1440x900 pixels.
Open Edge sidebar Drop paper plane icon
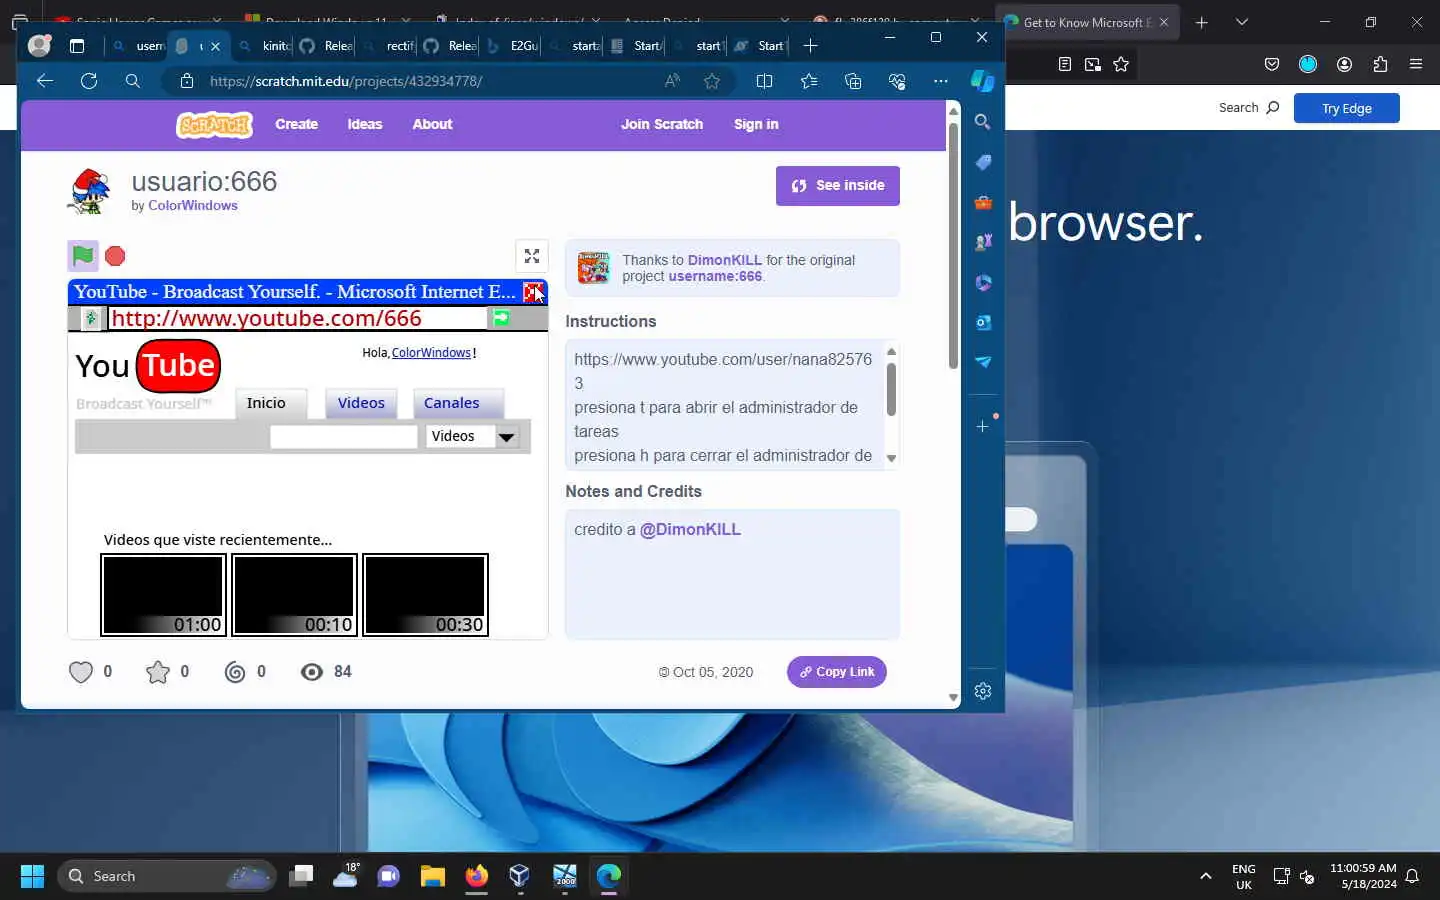coord(983,362)
